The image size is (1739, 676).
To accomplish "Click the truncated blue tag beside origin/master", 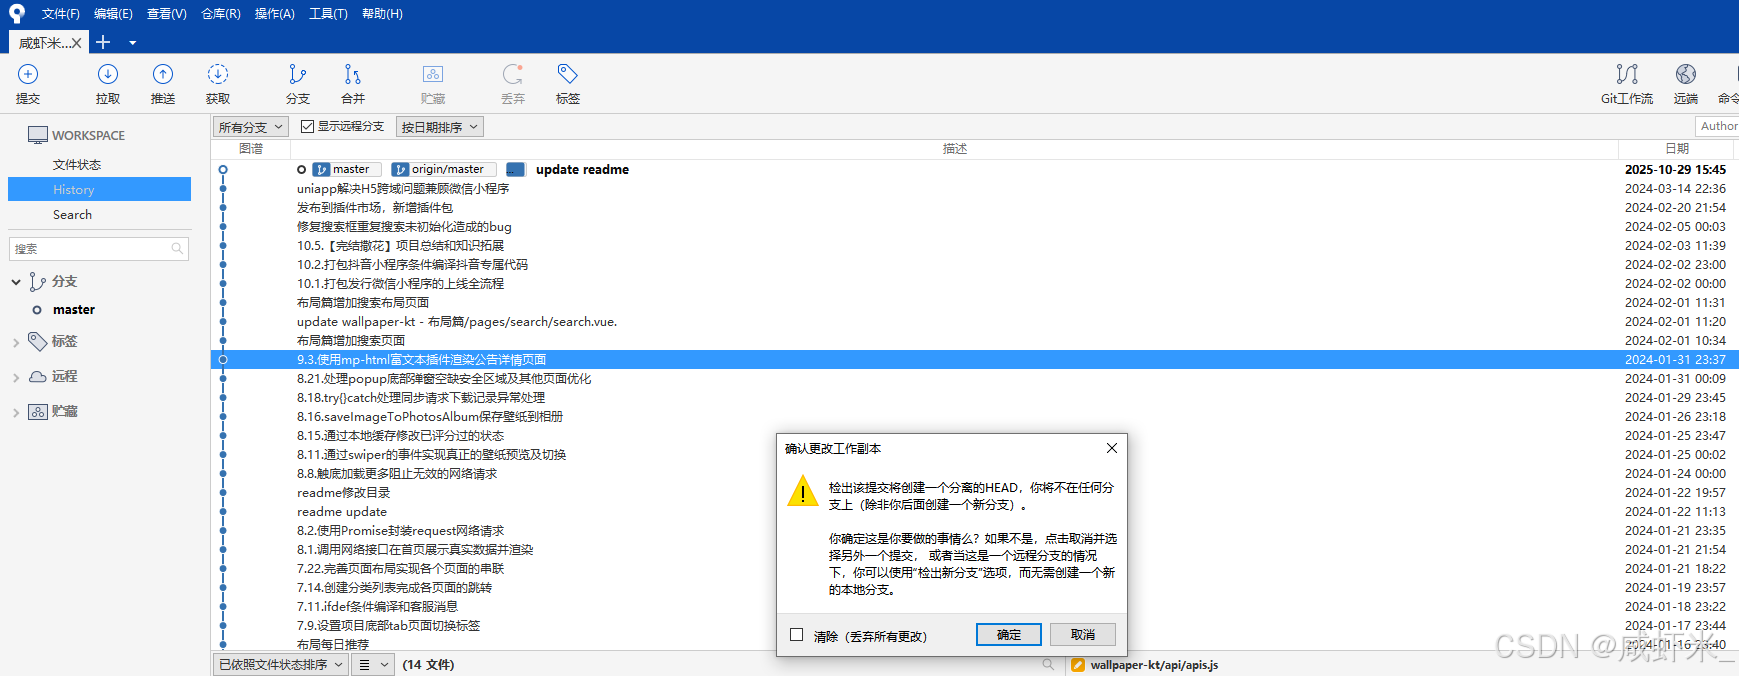I will [516, 169].
